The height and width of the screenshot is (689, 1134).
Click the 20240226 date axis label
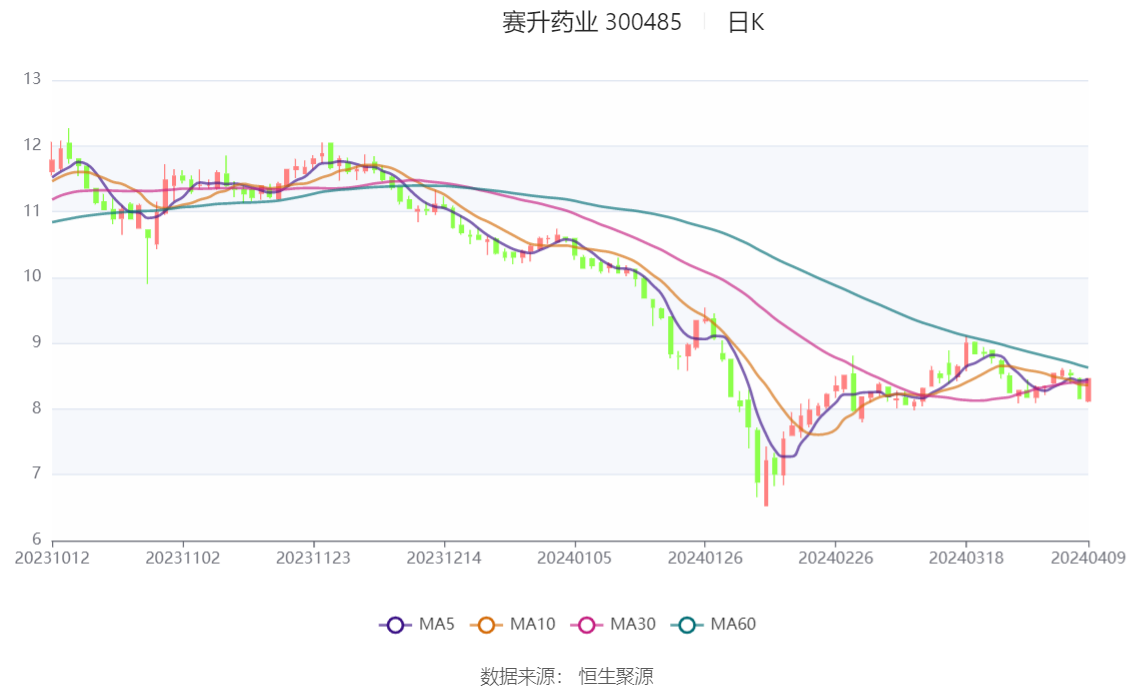(x=835, y=558)
